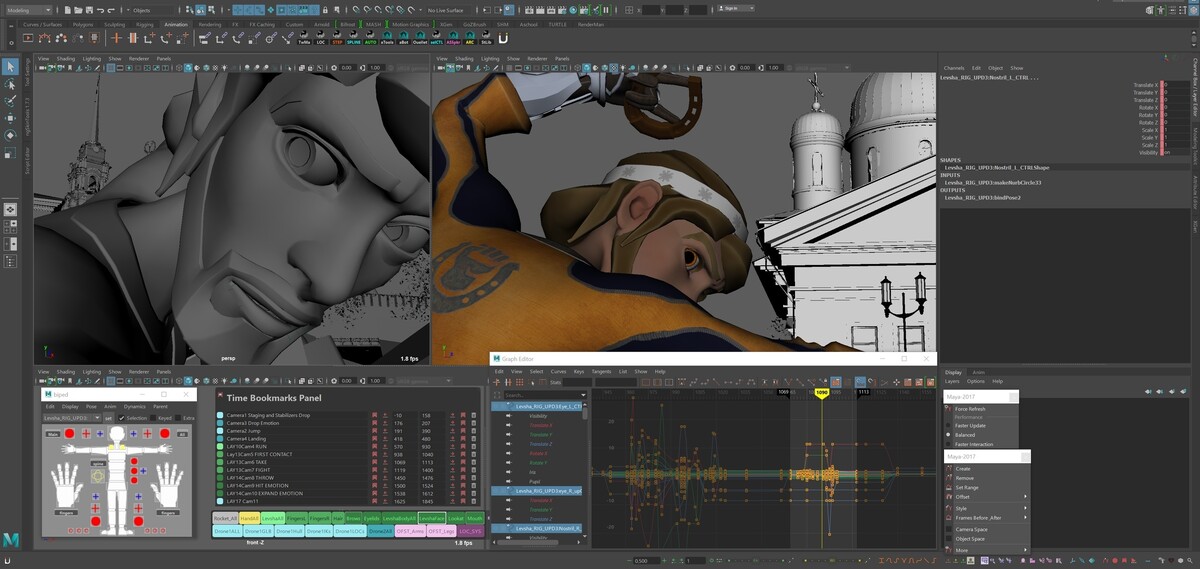Activate the Select tool arrow in toolbox
Screen dimensions: 1200x569
tap(9, 66)
